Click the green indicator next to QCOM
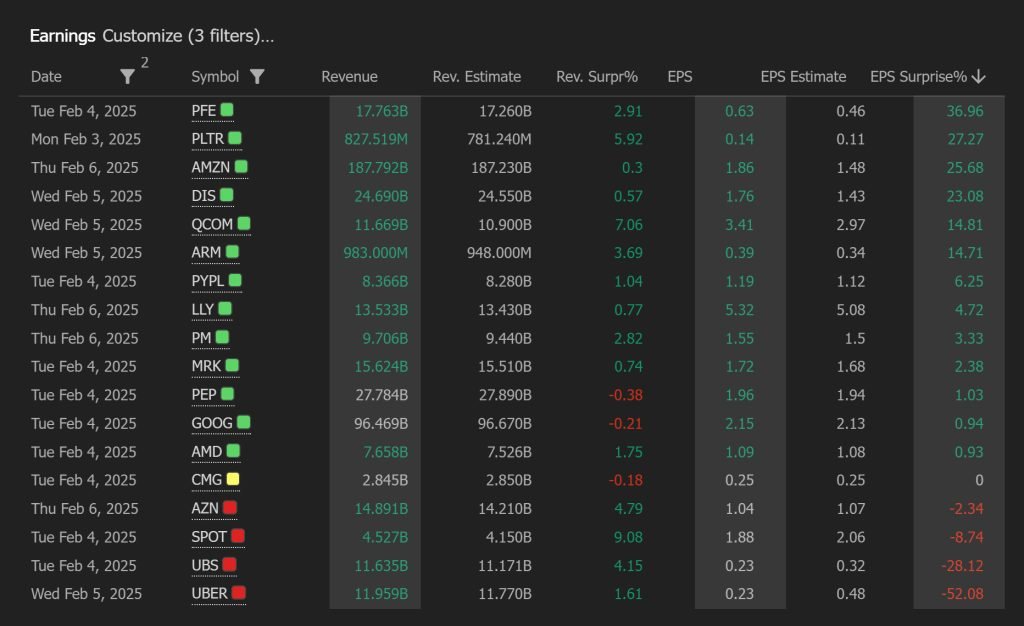The image size is (1024, 626). [244, 223]
